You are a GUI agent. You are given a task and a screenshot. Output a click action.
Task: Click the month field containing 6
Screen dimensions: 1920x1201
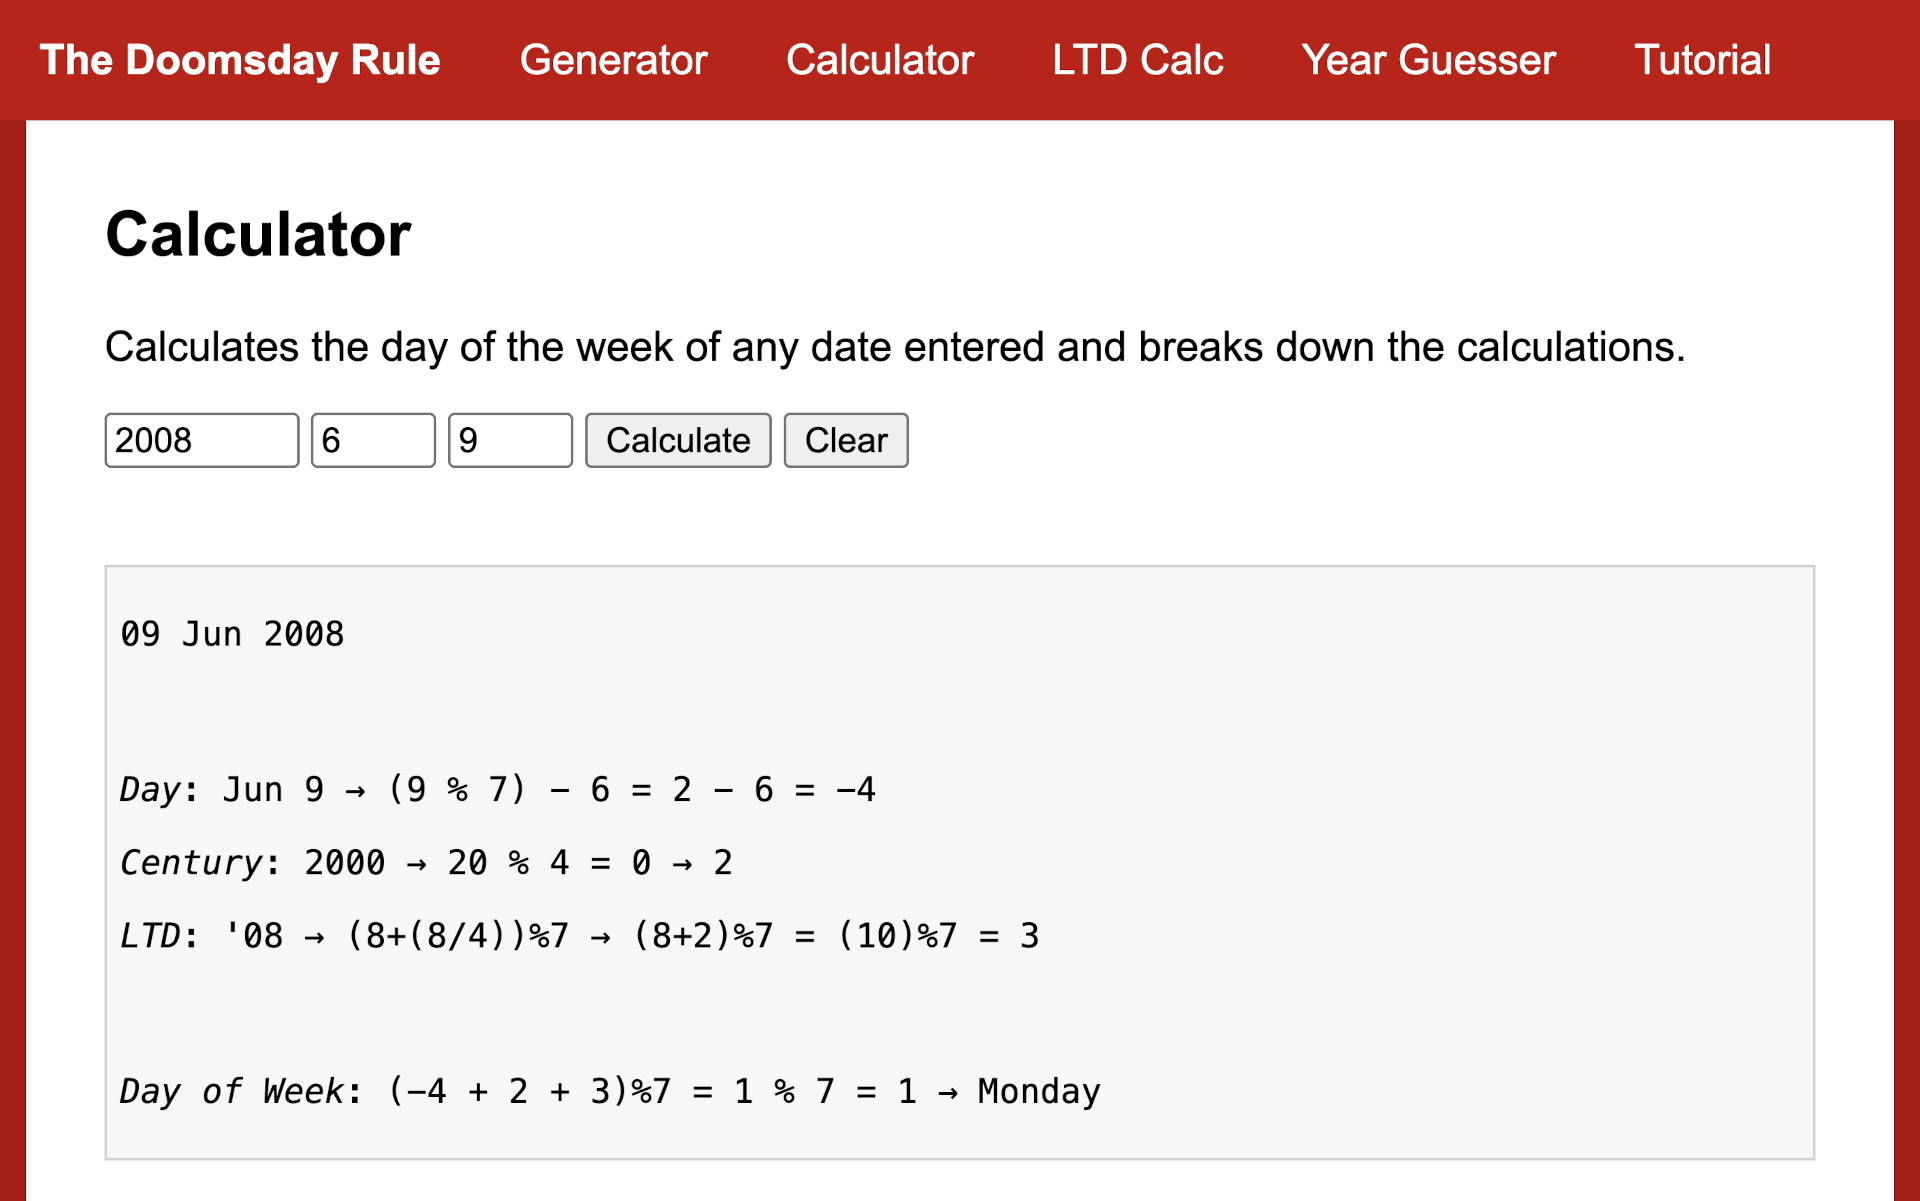372,440
